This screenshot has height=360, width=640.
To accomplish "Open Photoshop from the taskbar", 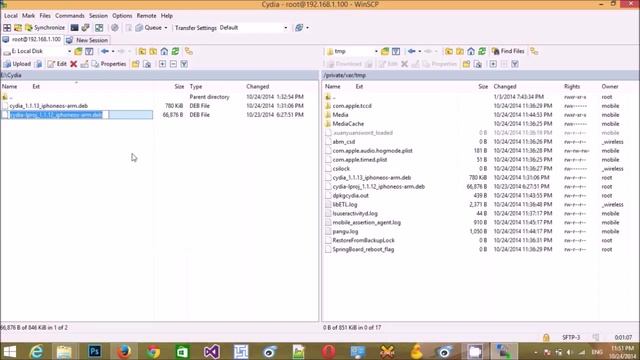I will (94, 351).
